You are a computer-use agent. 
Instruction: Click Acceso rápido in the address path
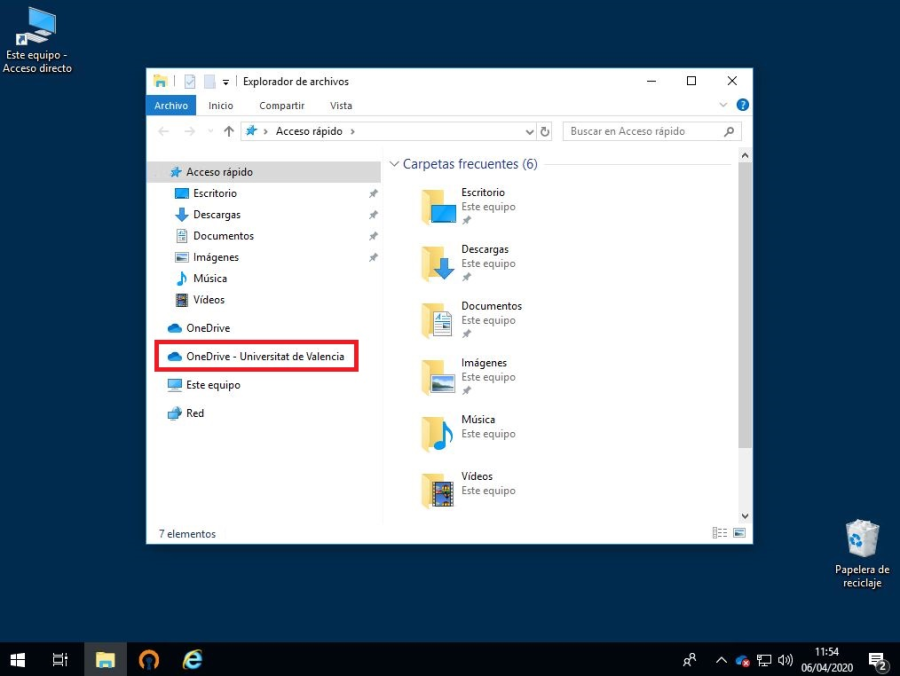[309, 131]
